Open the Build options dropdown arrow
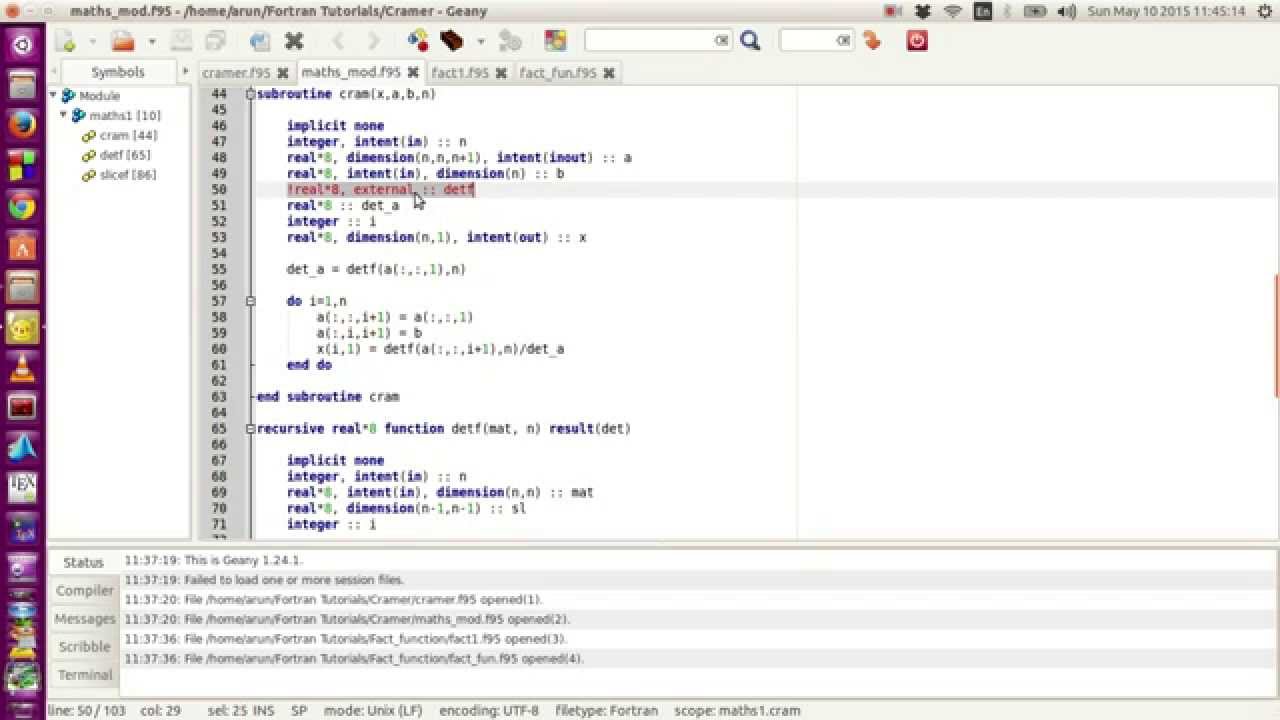This screenshot has width=1280, height=720. 480,41
